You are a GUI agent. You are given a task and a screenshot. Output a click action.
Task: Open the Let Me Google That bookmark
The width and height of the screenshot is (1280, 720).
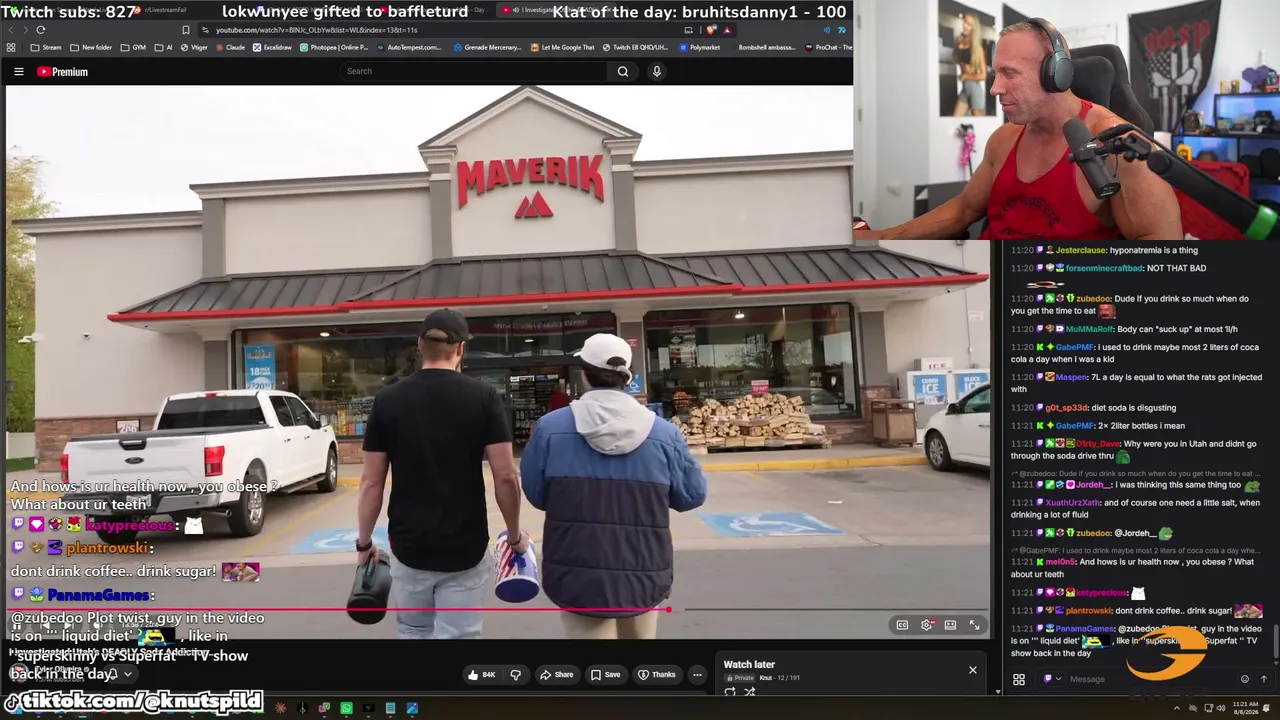click(562, 47)
